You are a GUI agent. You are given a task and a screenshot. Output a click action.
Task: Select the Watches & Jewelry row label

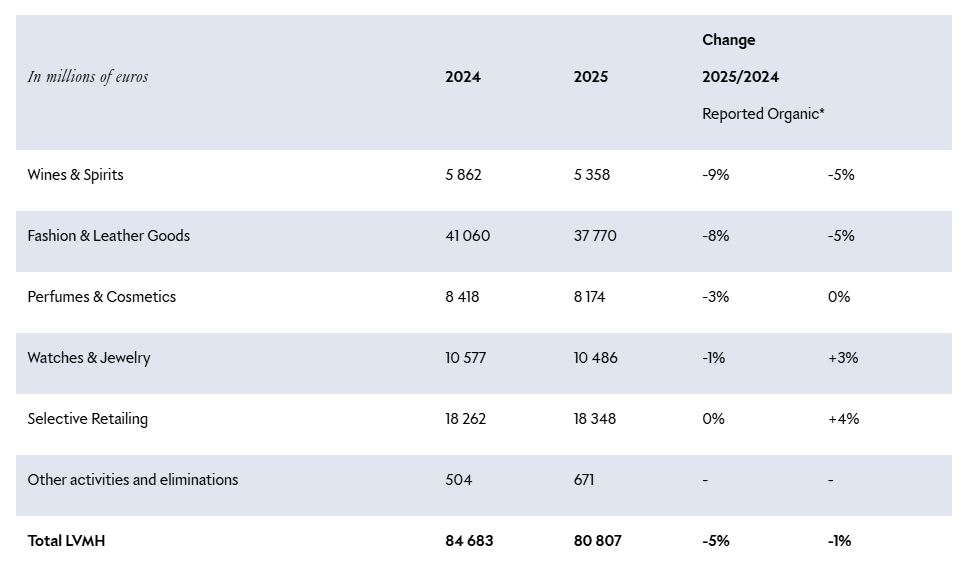89,358
